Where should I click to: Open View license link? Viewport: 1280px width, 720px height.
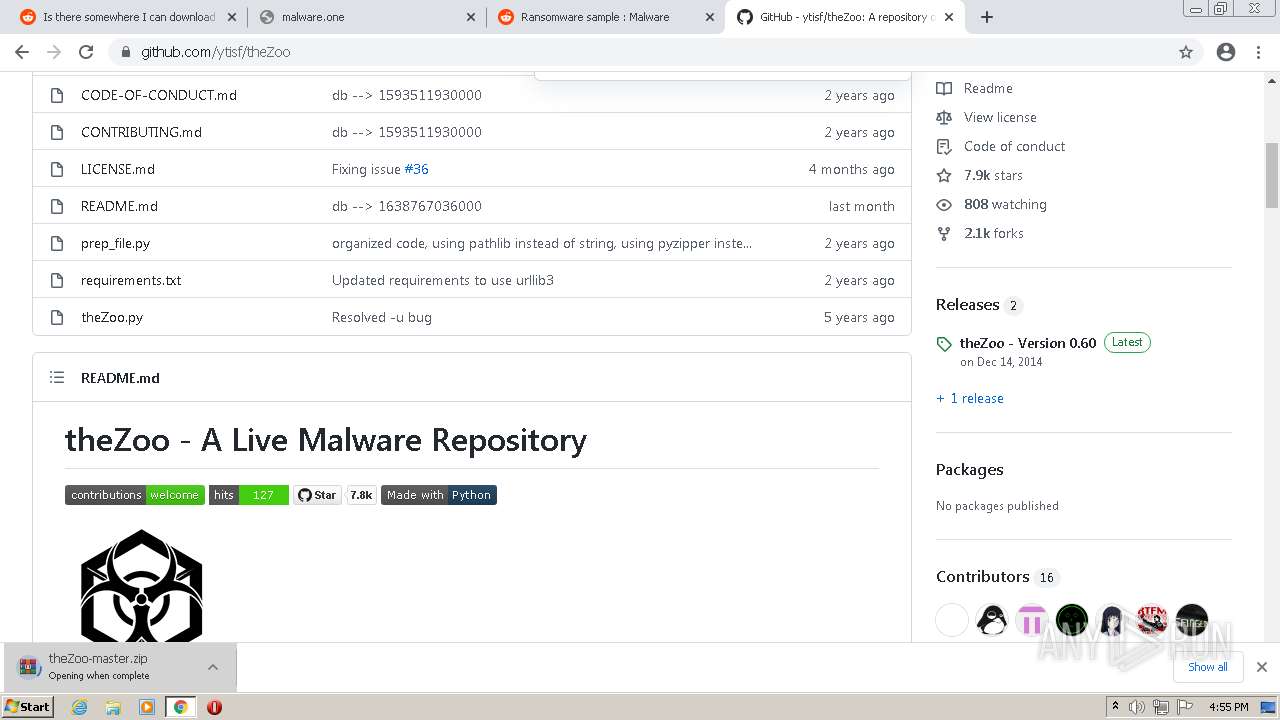986,117
